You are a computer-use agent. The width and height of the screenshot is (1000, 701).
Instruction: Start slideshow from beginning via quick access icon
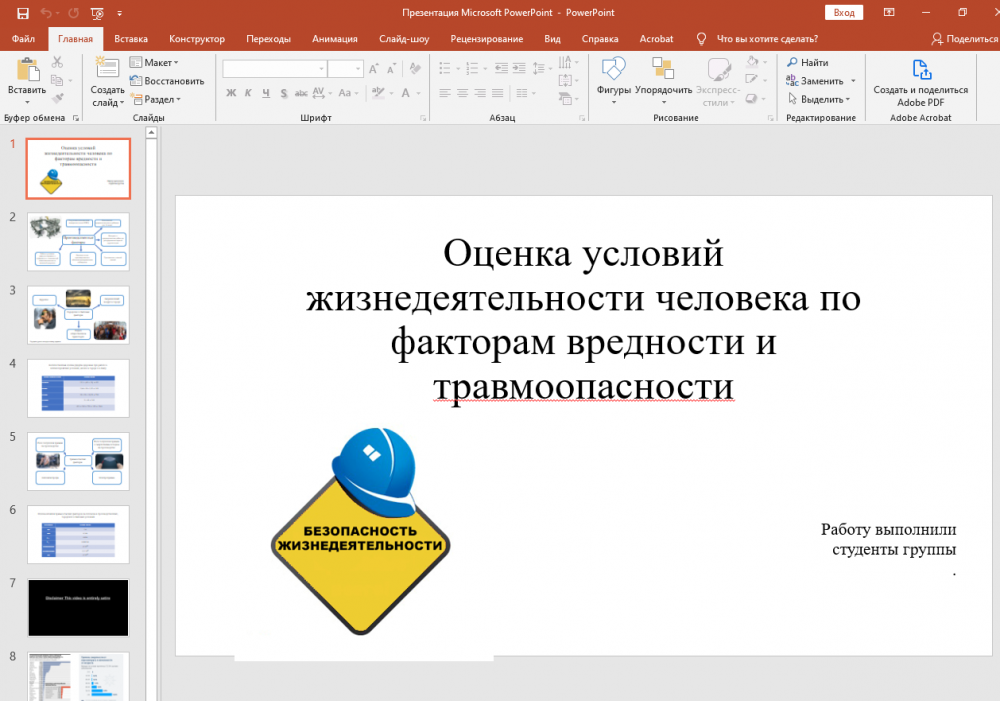pyautogui.click(x=96, y=13)
